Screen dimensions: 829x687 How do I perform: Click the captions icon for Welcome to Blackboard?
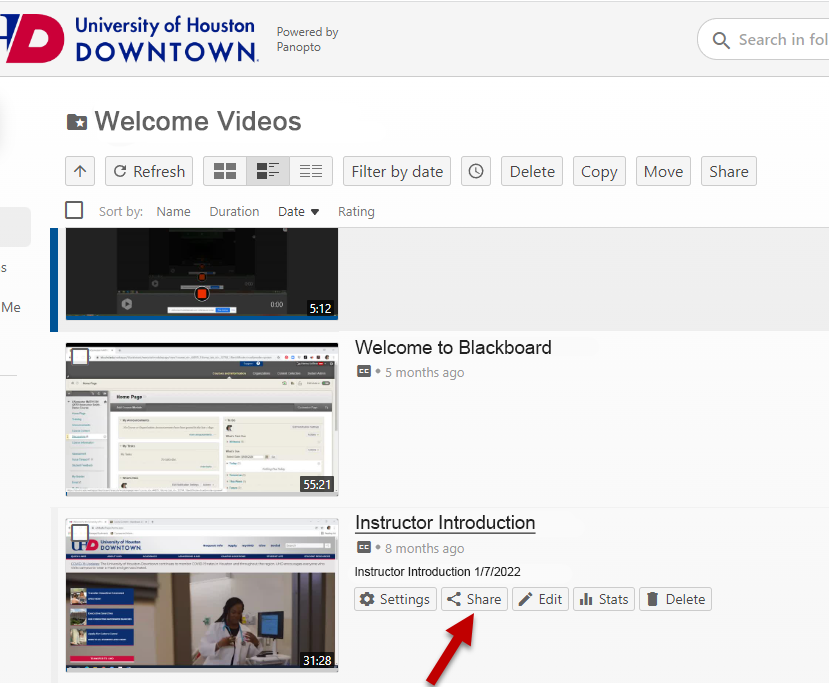point(364,371)
